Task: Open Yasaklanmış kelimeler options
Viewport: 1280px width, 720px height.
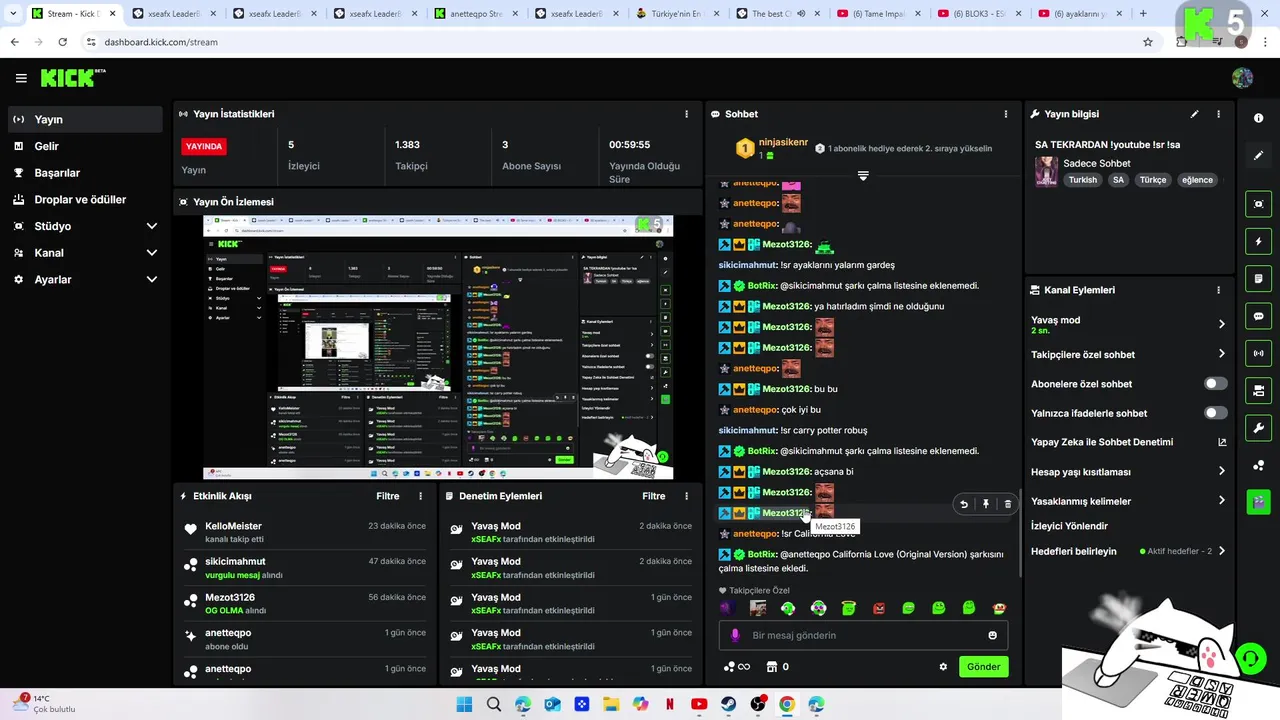Action: (x=1221, y=501)
